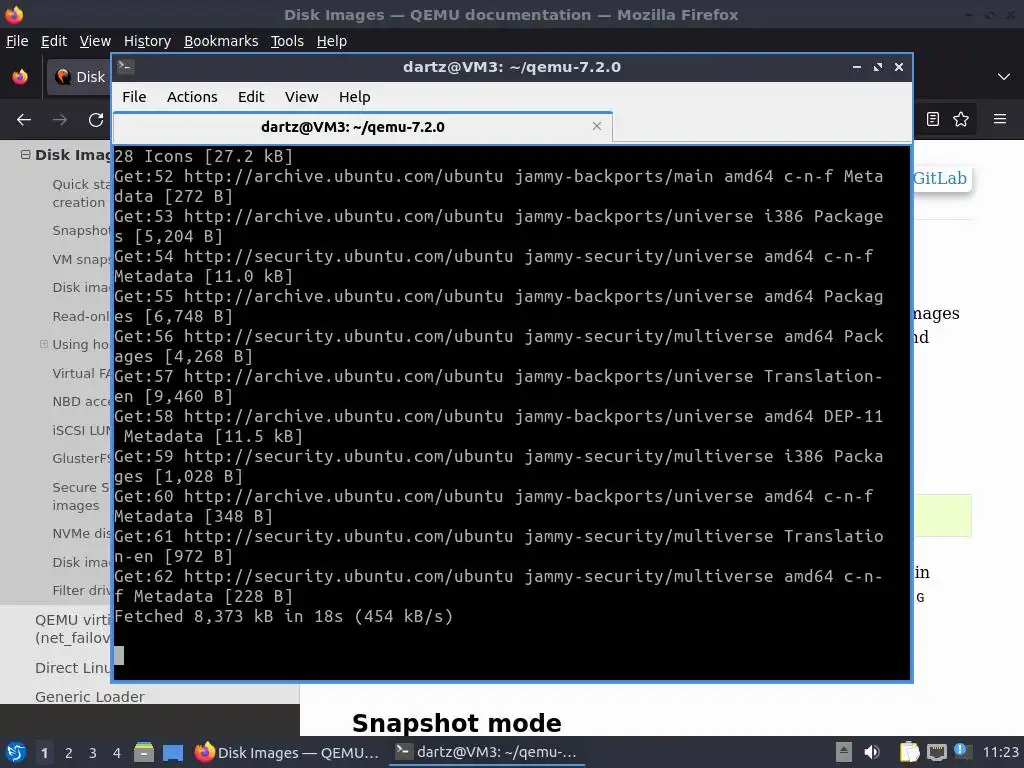
Task: Click the Firefox View icon left of tabs
Action: point(20,76)
